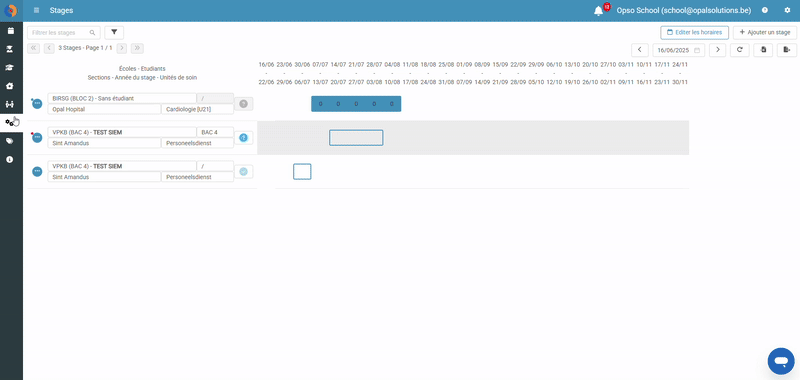
Task: Click the help question mark icon
Action: coord(764,10)
